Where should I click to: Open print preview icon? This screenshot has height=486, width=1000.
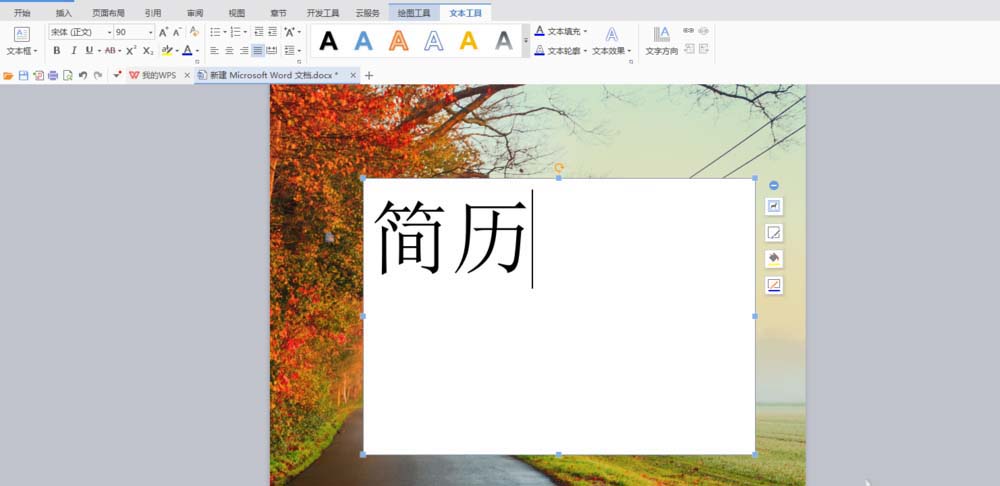click(x=68, y=75)
